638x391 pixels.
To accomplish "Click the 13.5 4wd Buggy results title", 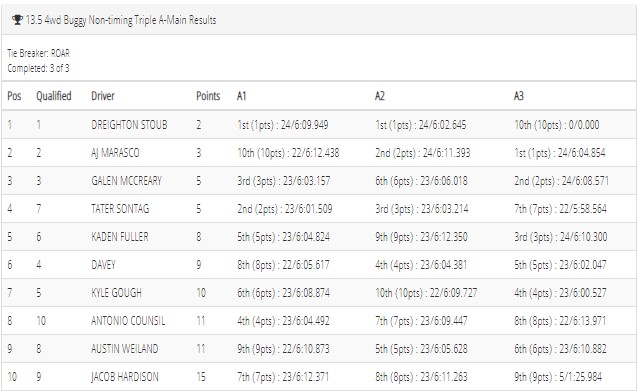I will coord(121,20).
